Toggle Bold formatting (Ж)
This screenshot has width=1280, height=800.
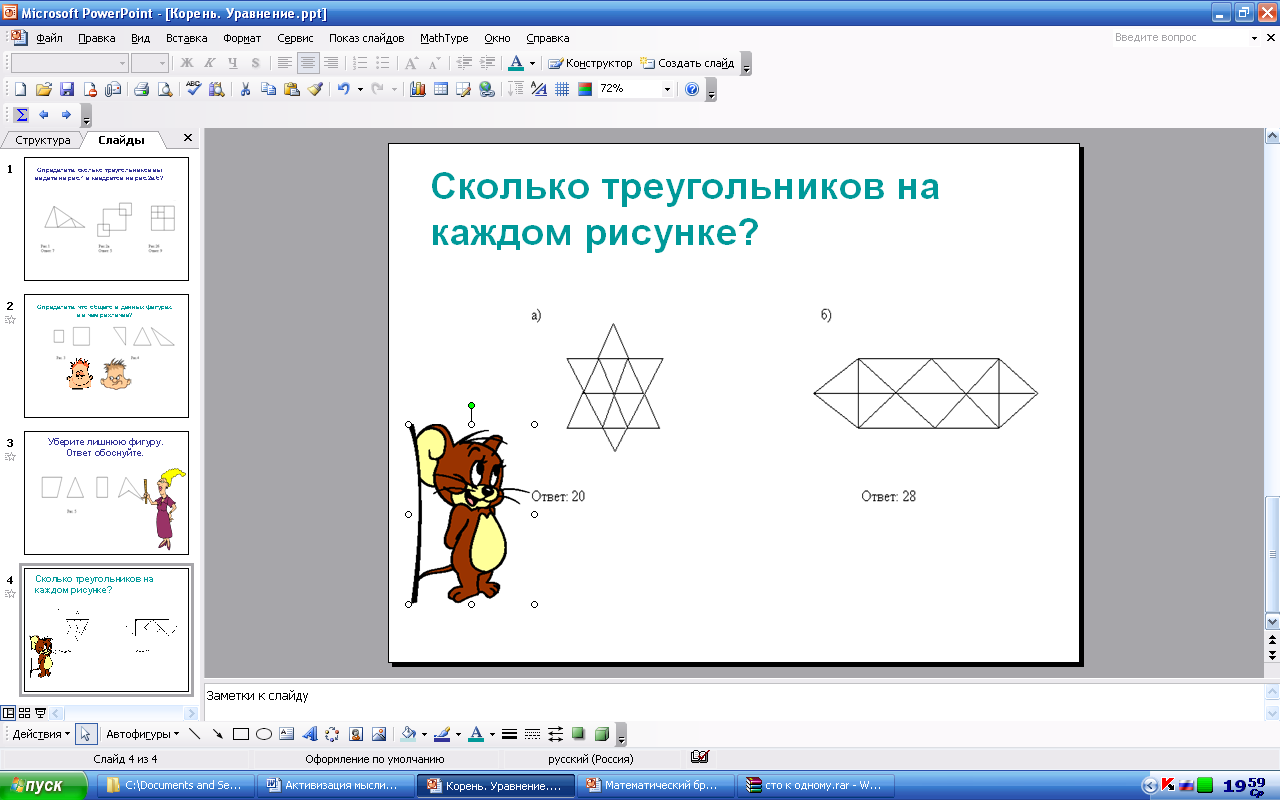pyautogui.click(x=187, y=63)
